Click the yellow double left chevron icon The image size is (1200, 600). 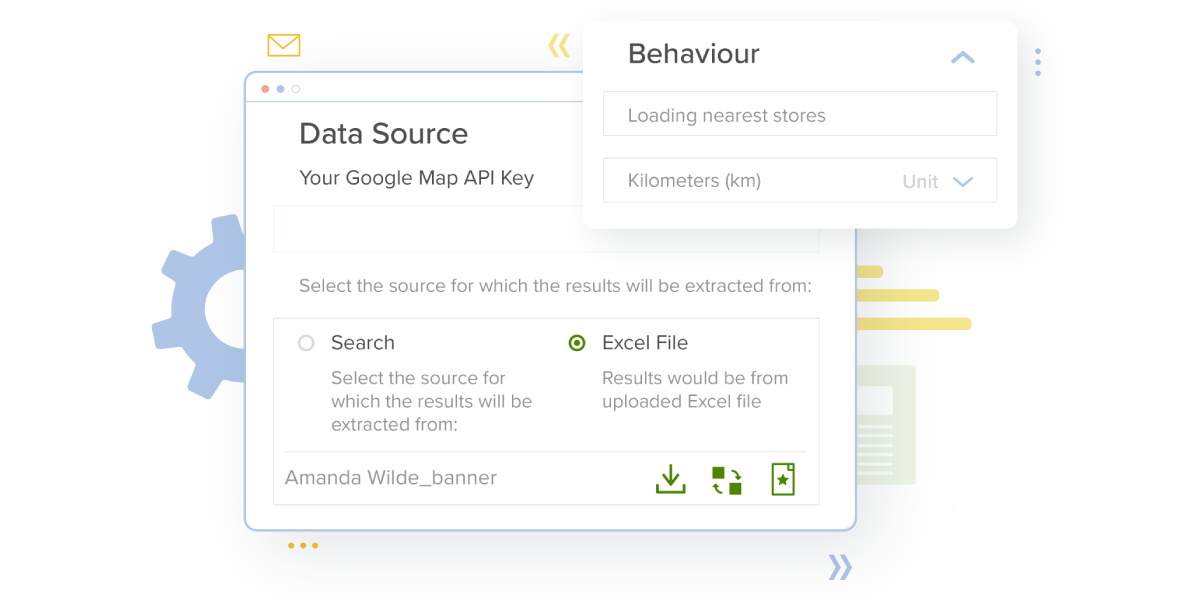pyautogui.click(x=559, y=45)
